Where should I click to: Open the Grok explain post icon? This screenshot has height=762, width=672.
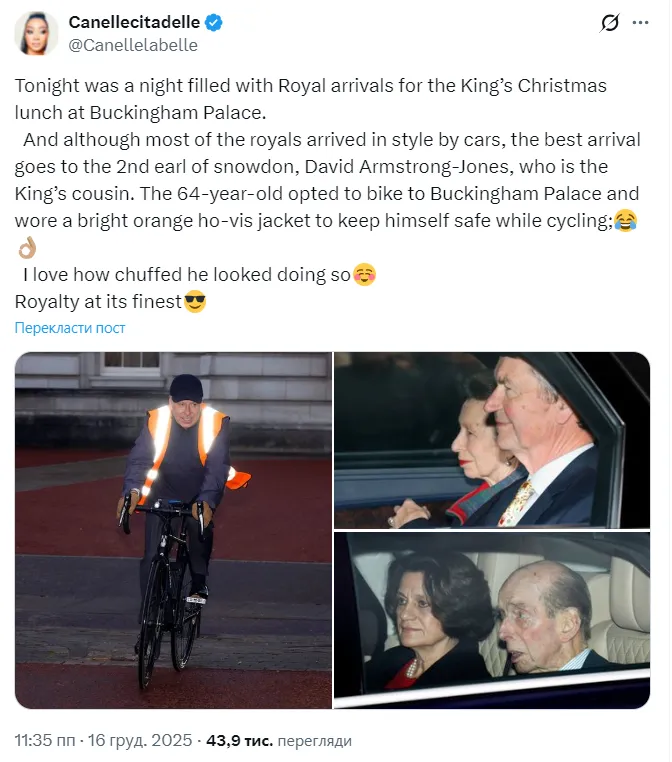608,23
